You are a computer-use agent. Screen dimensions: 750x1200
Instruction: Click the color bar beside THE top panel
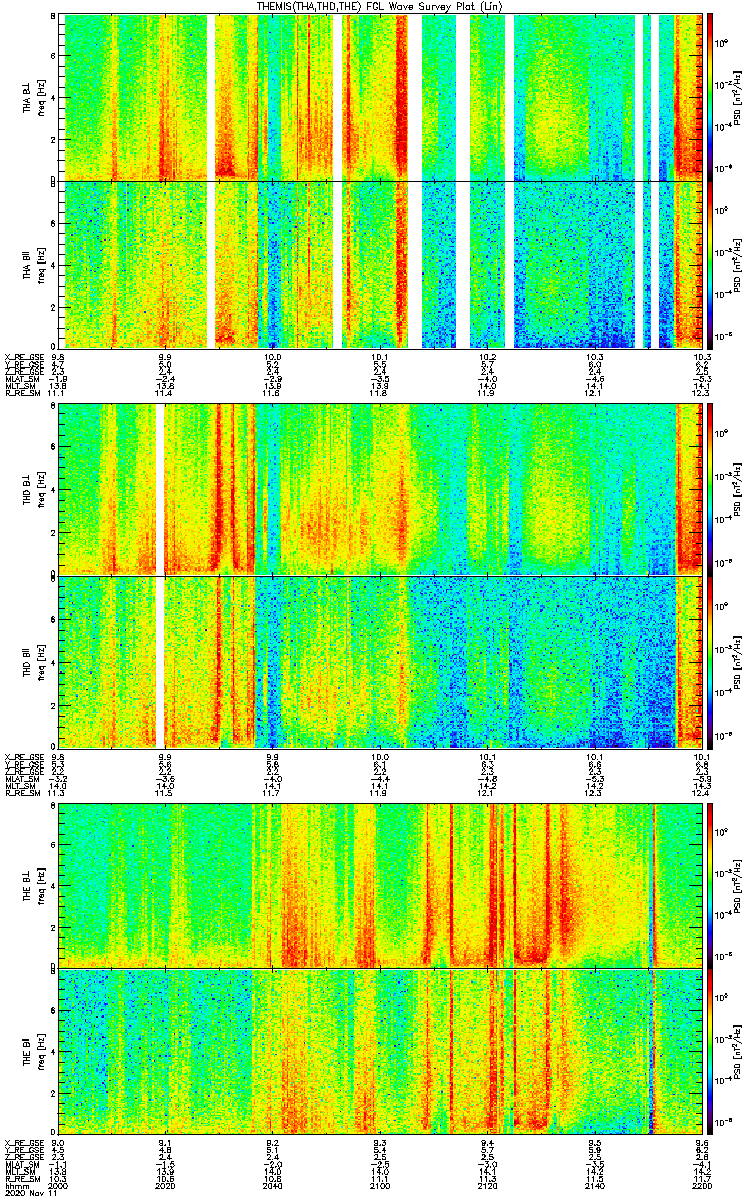point(711,886)
